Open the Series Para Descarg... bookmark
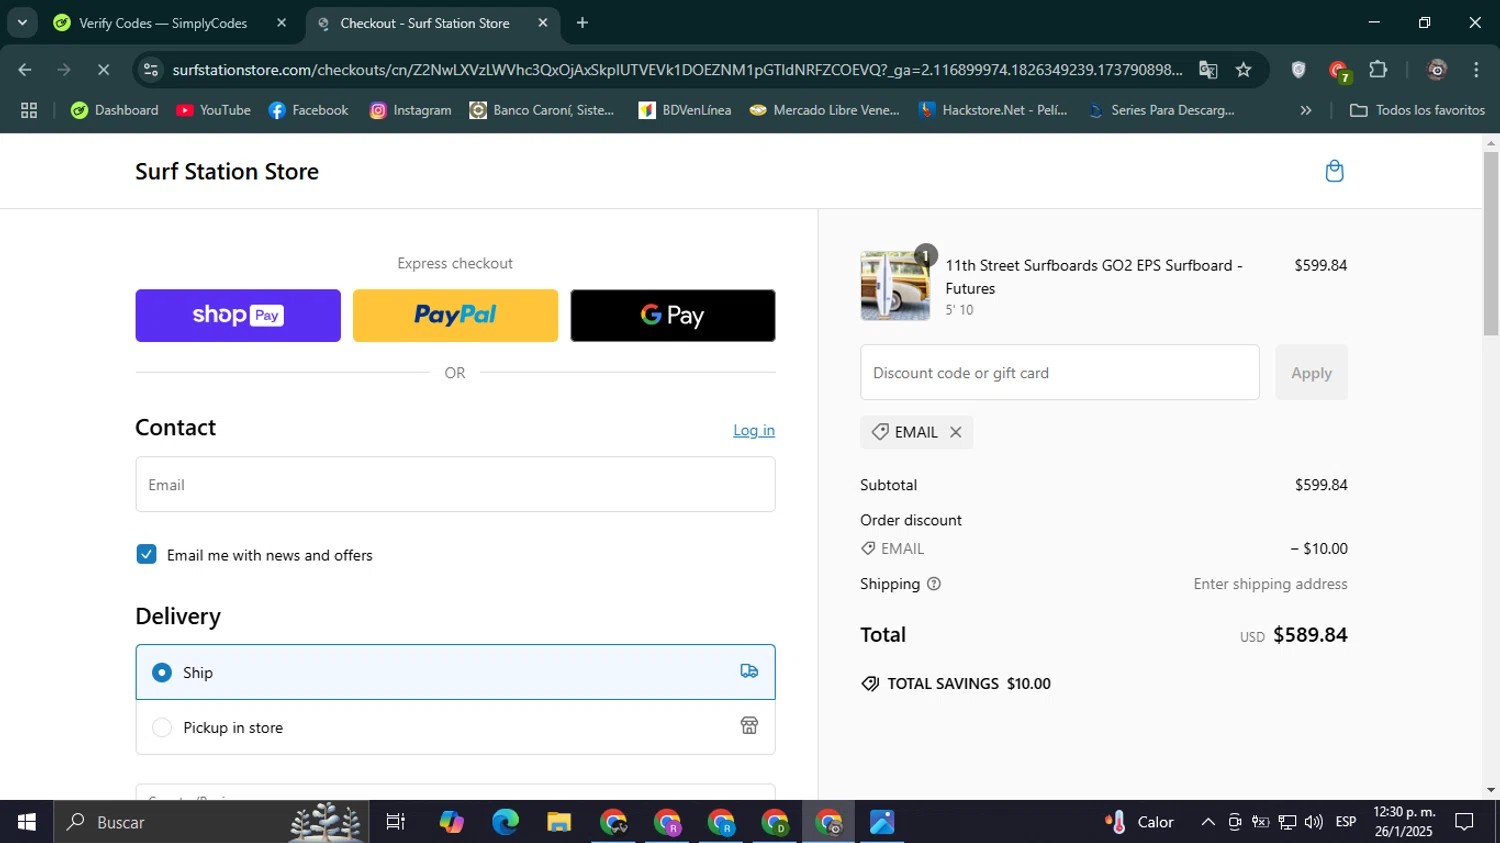The image size is (1500, 843). click(x=1161, y=110)
